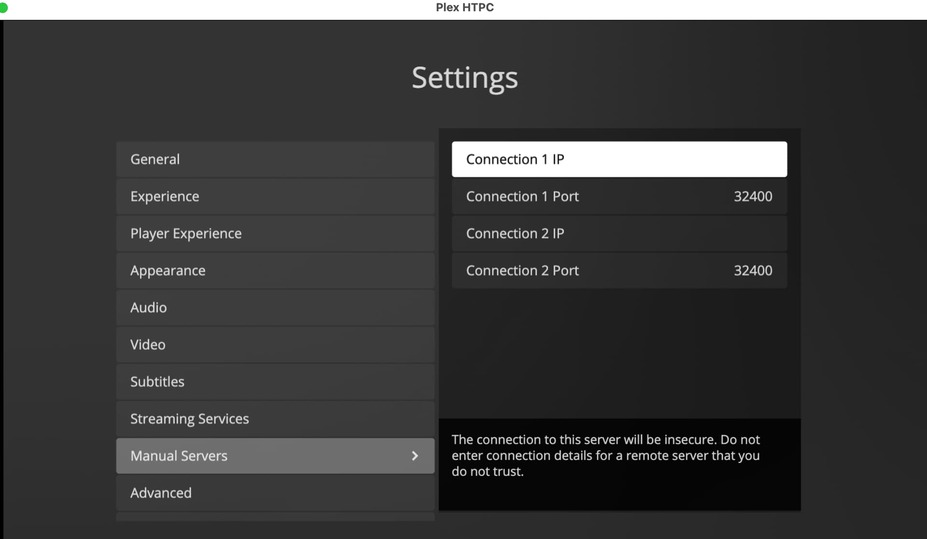Edit the Connection 2 Port setting
927x539 pixels.
pos(619,270)
